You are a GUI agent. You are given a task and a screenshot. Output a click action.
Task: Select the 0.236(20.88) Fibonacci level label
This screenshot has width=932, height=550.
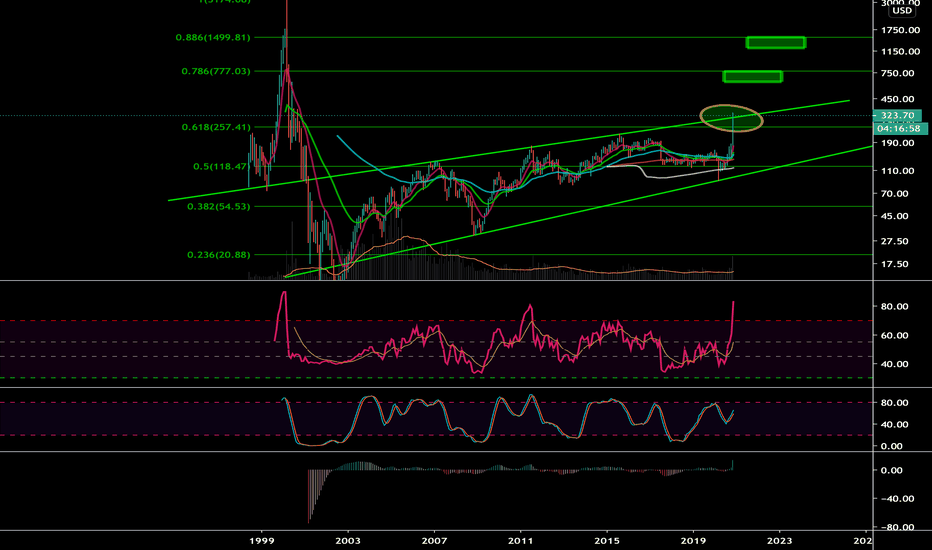coord(219,254)
